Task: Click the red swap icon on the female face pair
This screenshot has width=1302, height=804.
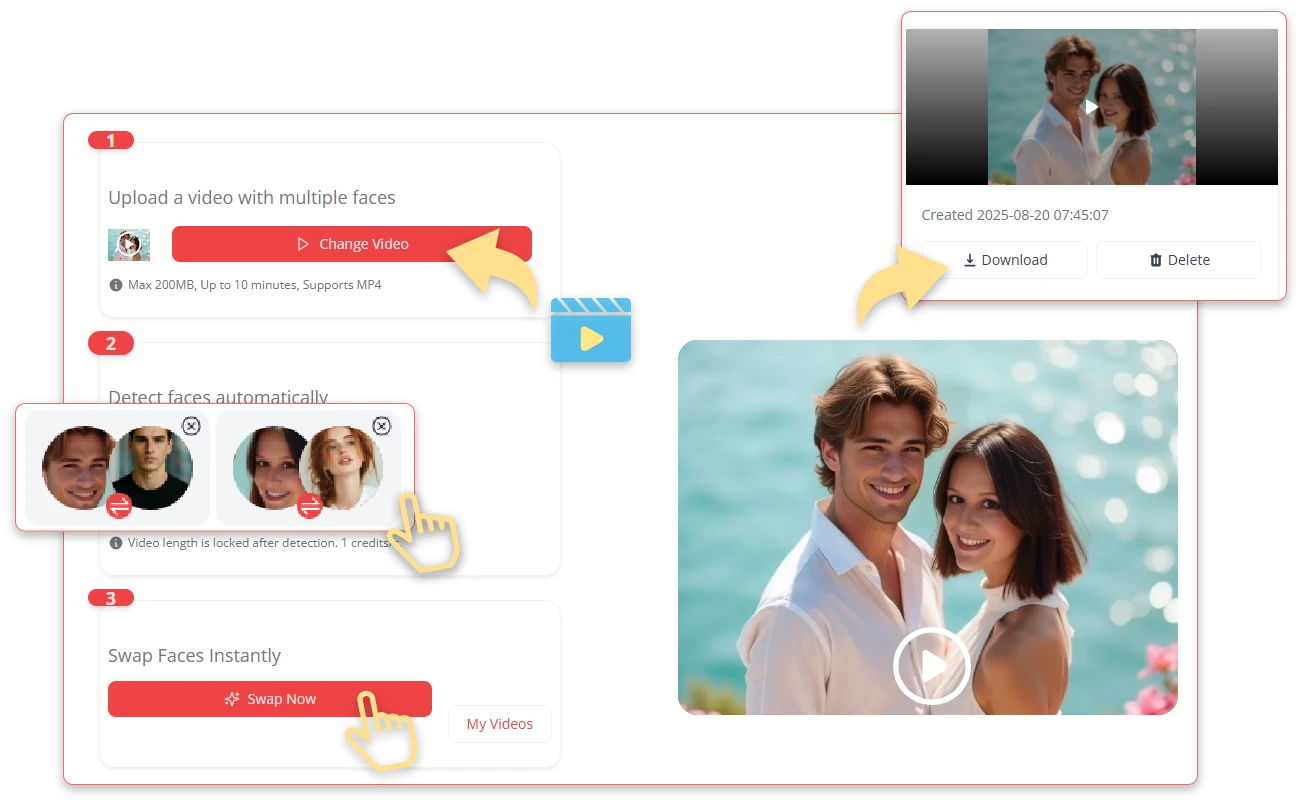Action: tap(310, 506)
